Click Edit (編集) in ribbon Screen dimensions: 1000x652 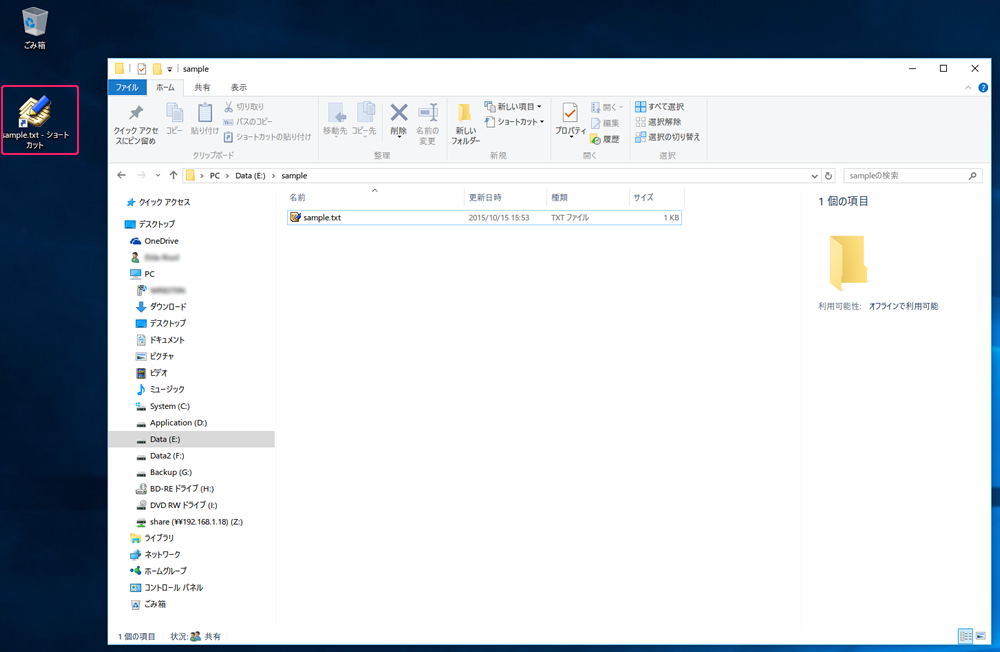[x=605, y=123]
